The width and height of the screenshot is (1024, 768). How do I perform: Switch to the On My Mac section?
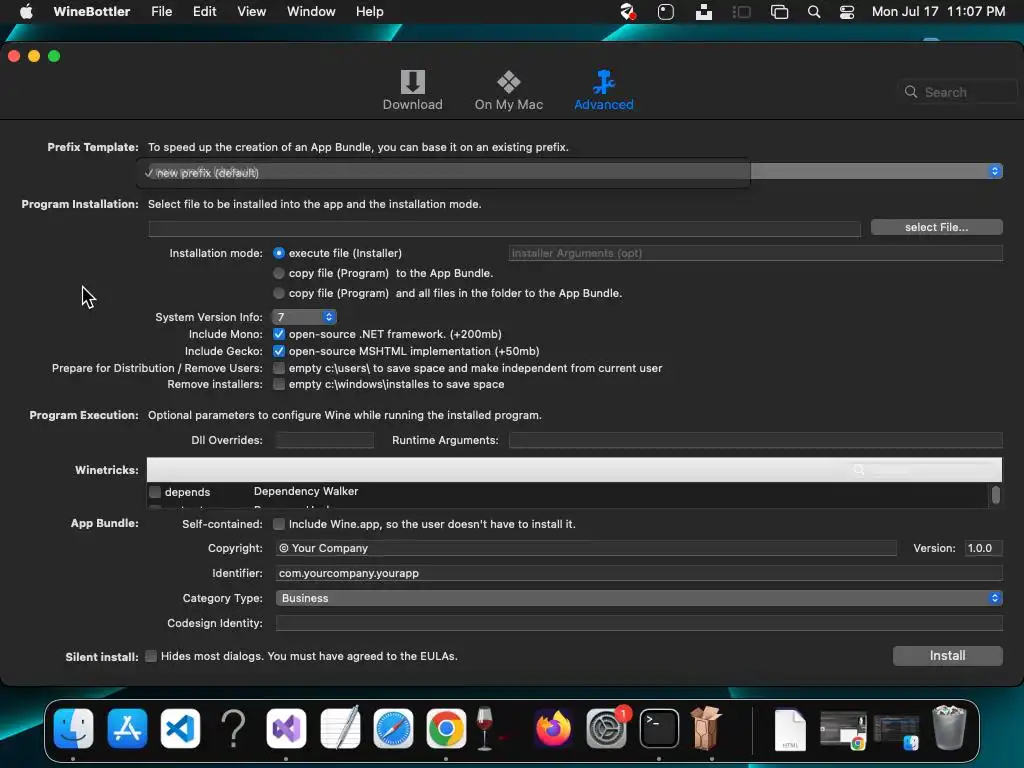(509, 90)
